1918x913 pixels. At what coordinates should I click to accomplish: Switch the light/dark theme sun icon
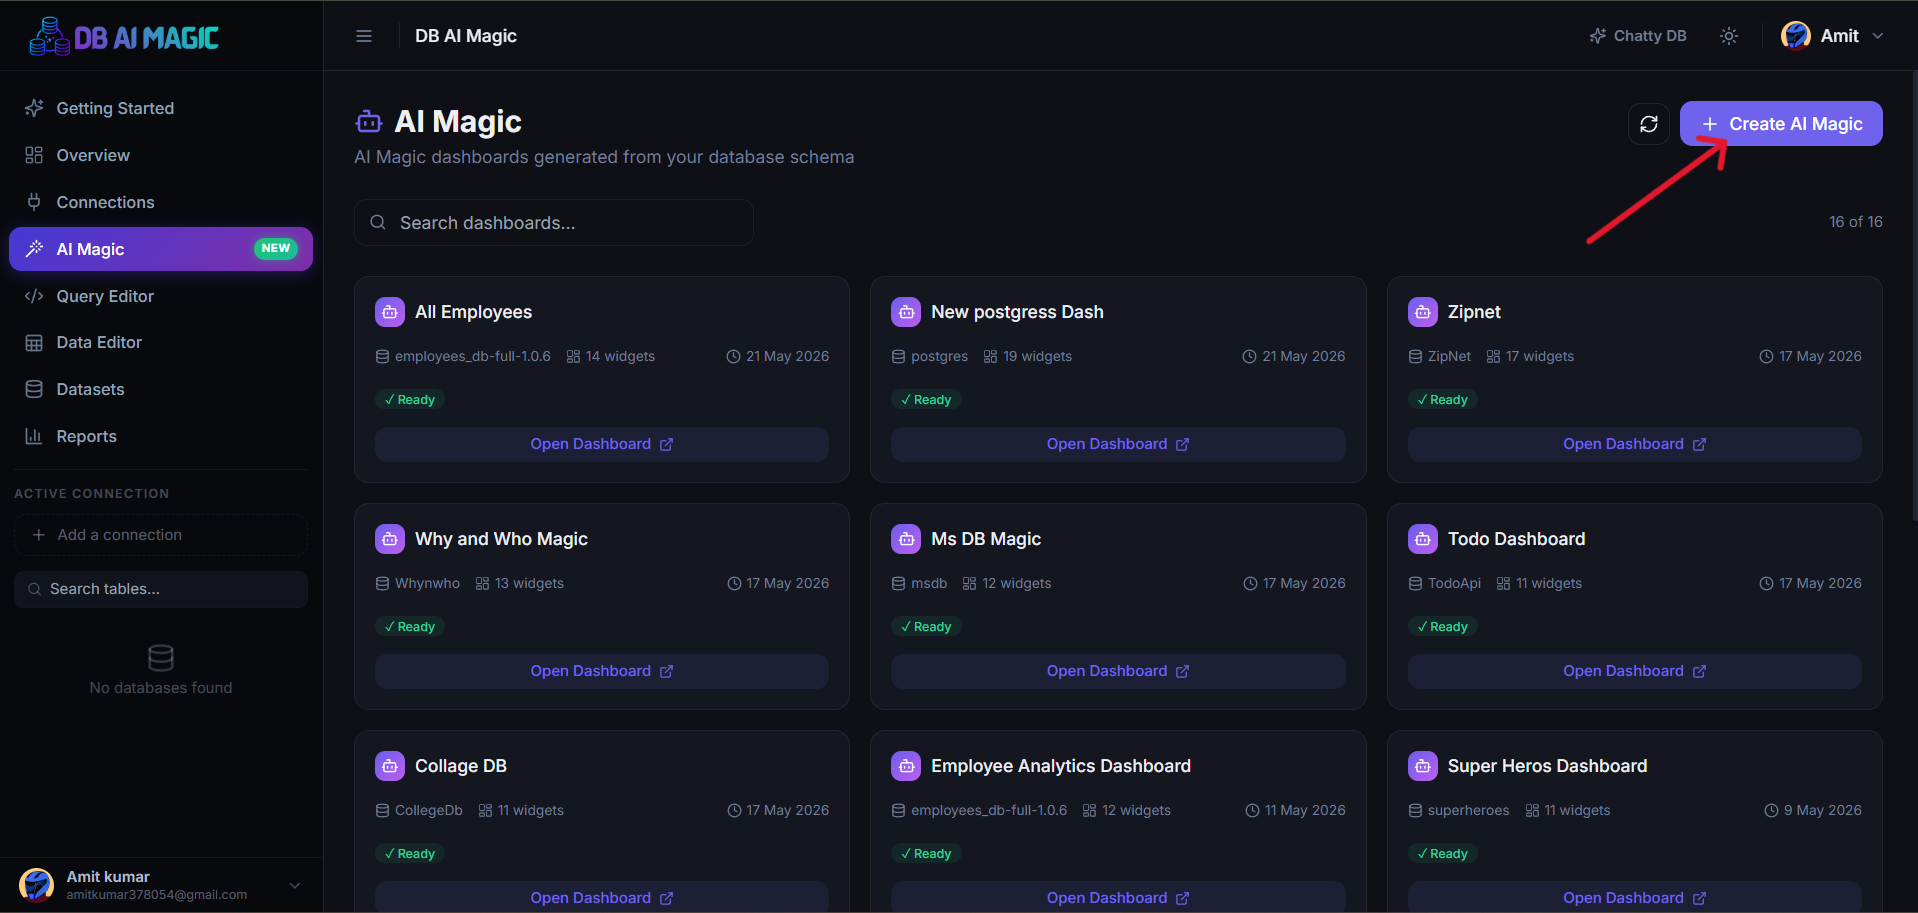(1729, 36)
